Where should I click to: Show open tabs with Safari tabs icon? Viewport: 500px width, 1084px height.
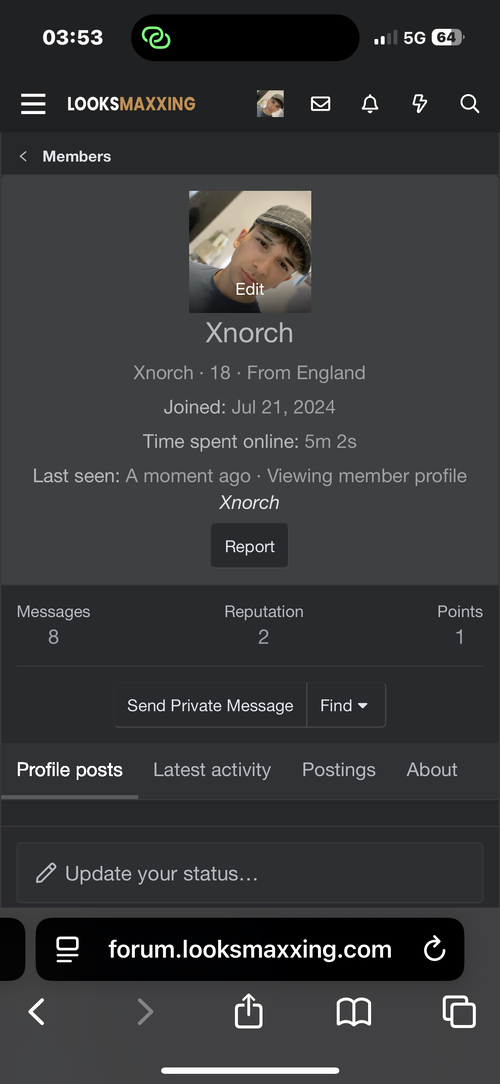point(459,1012)
